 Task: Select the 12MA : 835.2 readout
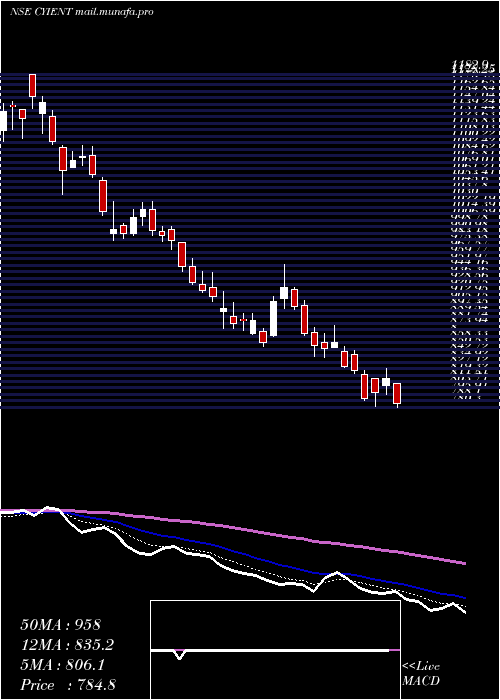tap(67, 645)
